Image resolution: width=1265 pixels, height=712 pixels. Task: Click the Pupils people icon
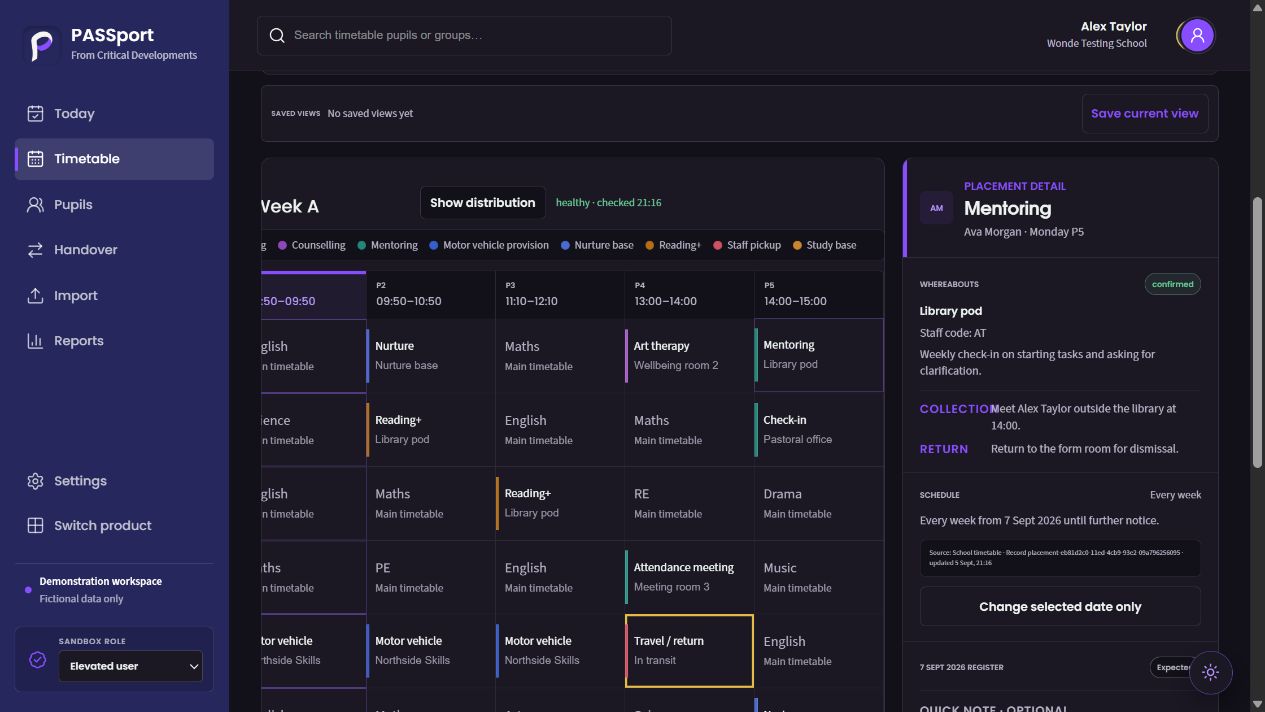(35, 205)
